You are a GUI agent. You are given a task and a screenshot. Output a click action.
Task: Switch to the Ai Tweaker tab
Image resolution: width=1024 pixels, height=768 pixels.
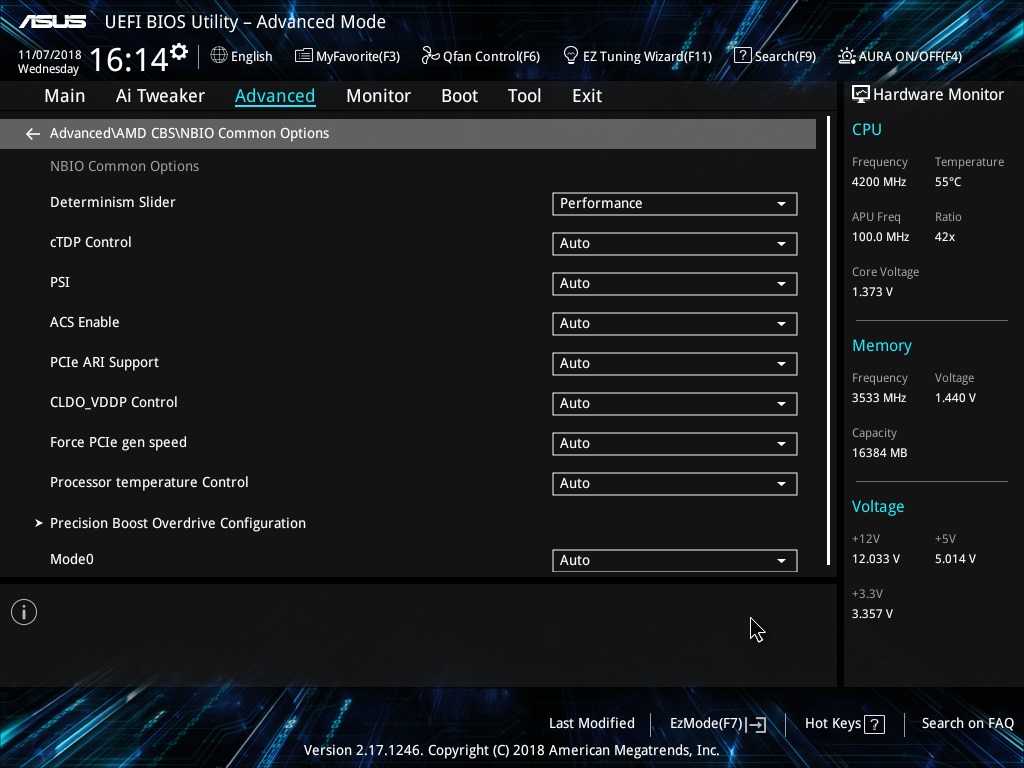(160, 95)
